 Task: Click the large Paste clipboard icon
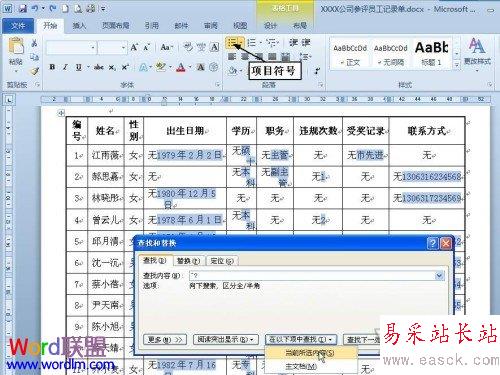(x=16, y=46)
